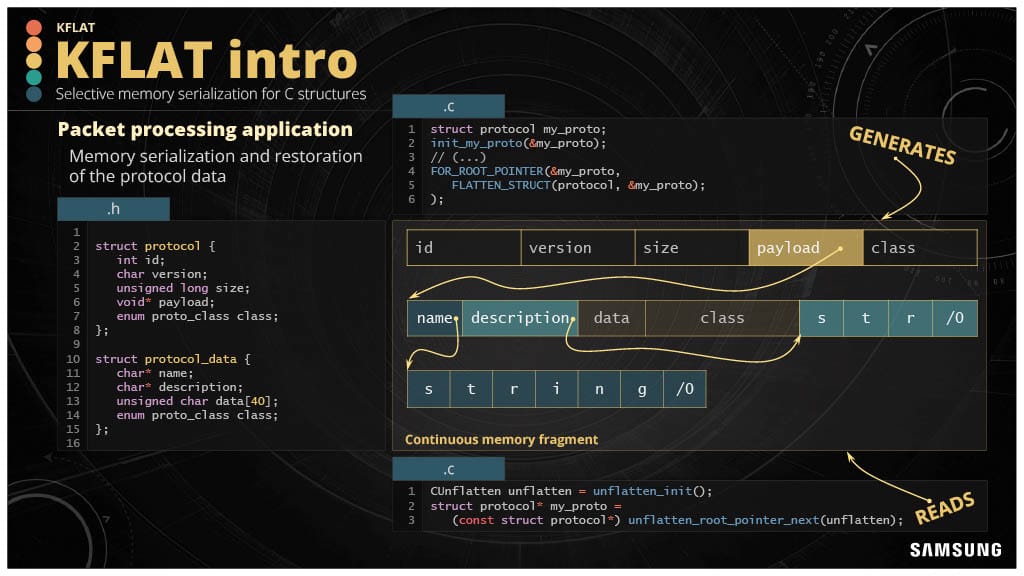Click the 'n' character cell
The width and height of the screenshot is (1024, 576).
599,389
